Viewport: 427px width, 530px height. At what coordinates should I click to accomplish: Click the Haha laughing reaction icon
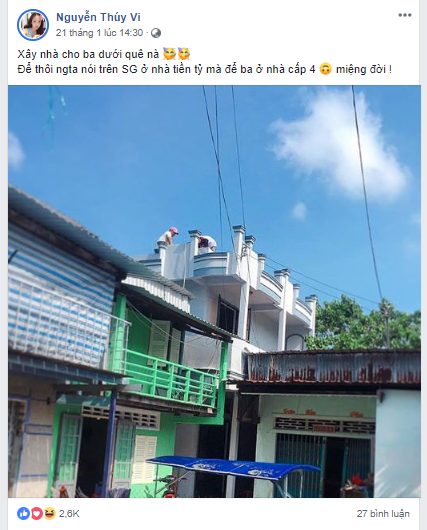(x=49, y=514)
